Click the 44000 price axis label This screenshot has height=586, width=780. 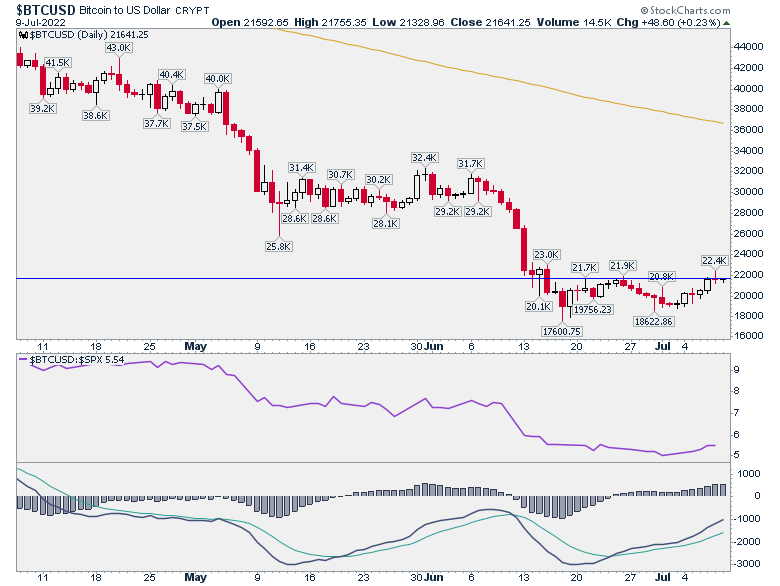coord(749,47)
